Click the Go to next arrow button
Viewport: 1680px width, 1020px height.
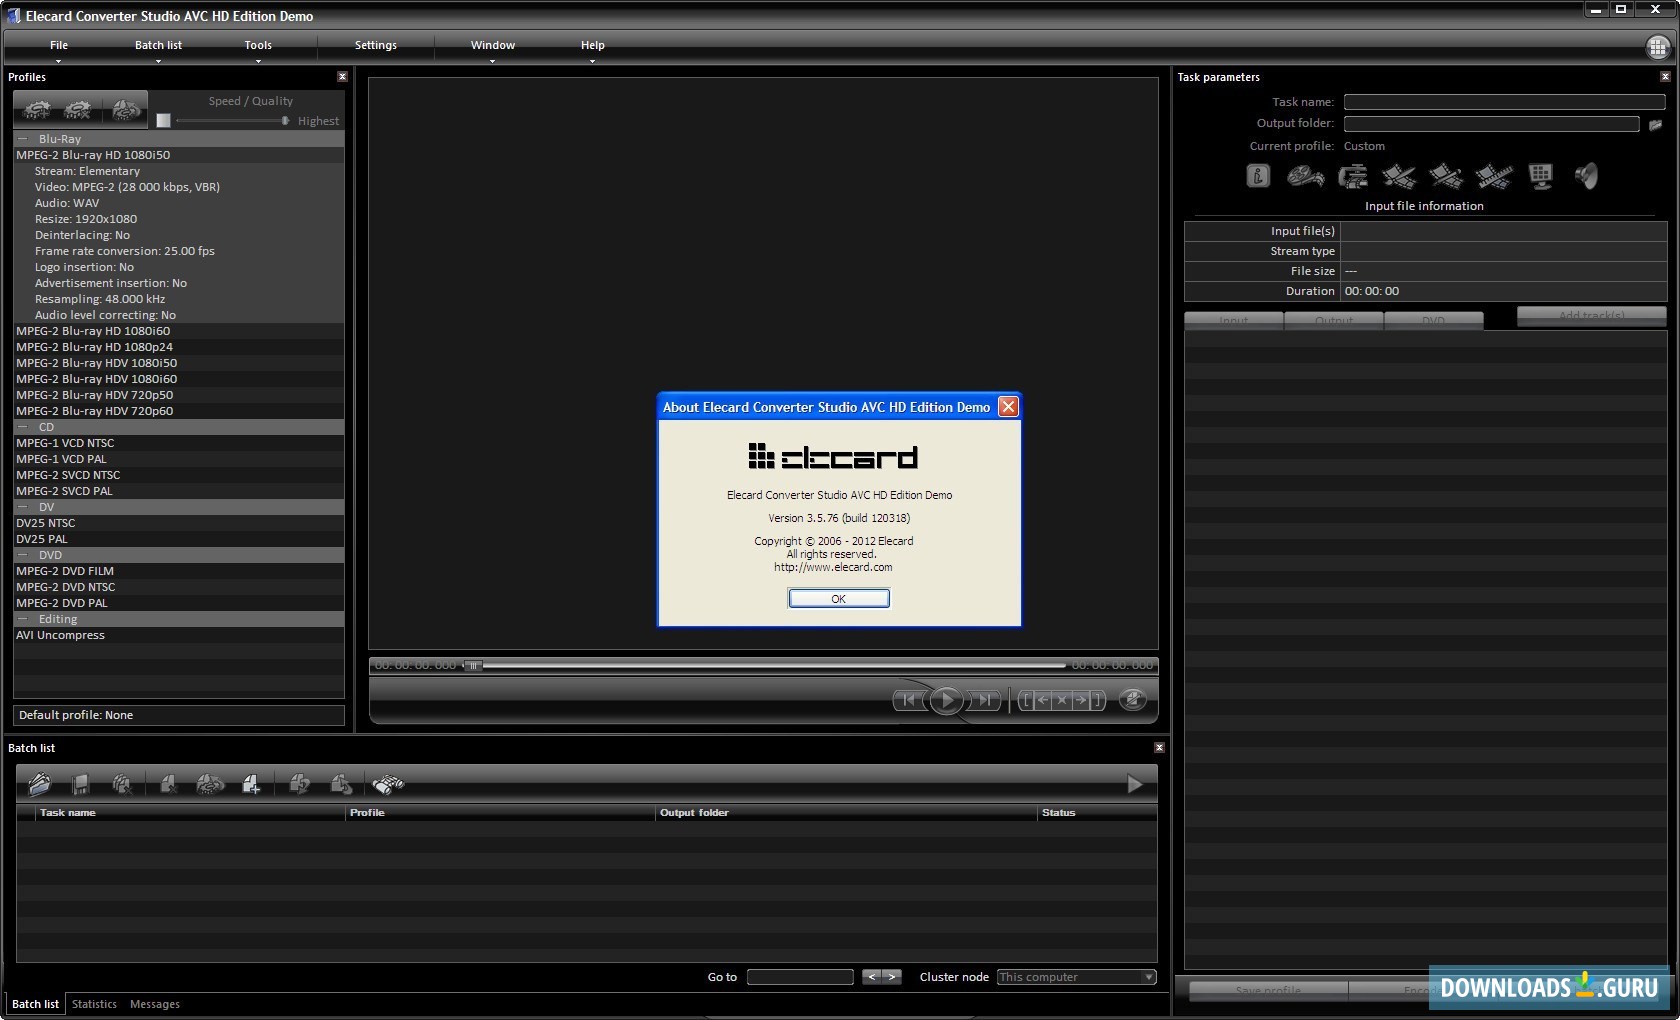click(892, 977)
